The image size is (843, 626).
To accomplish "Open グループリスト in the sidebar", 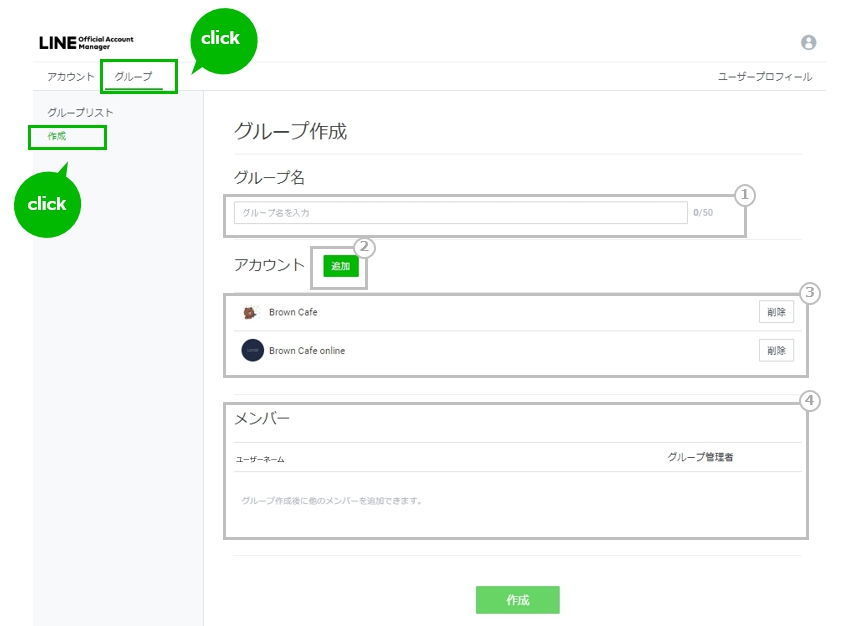I will click(80, 113).
